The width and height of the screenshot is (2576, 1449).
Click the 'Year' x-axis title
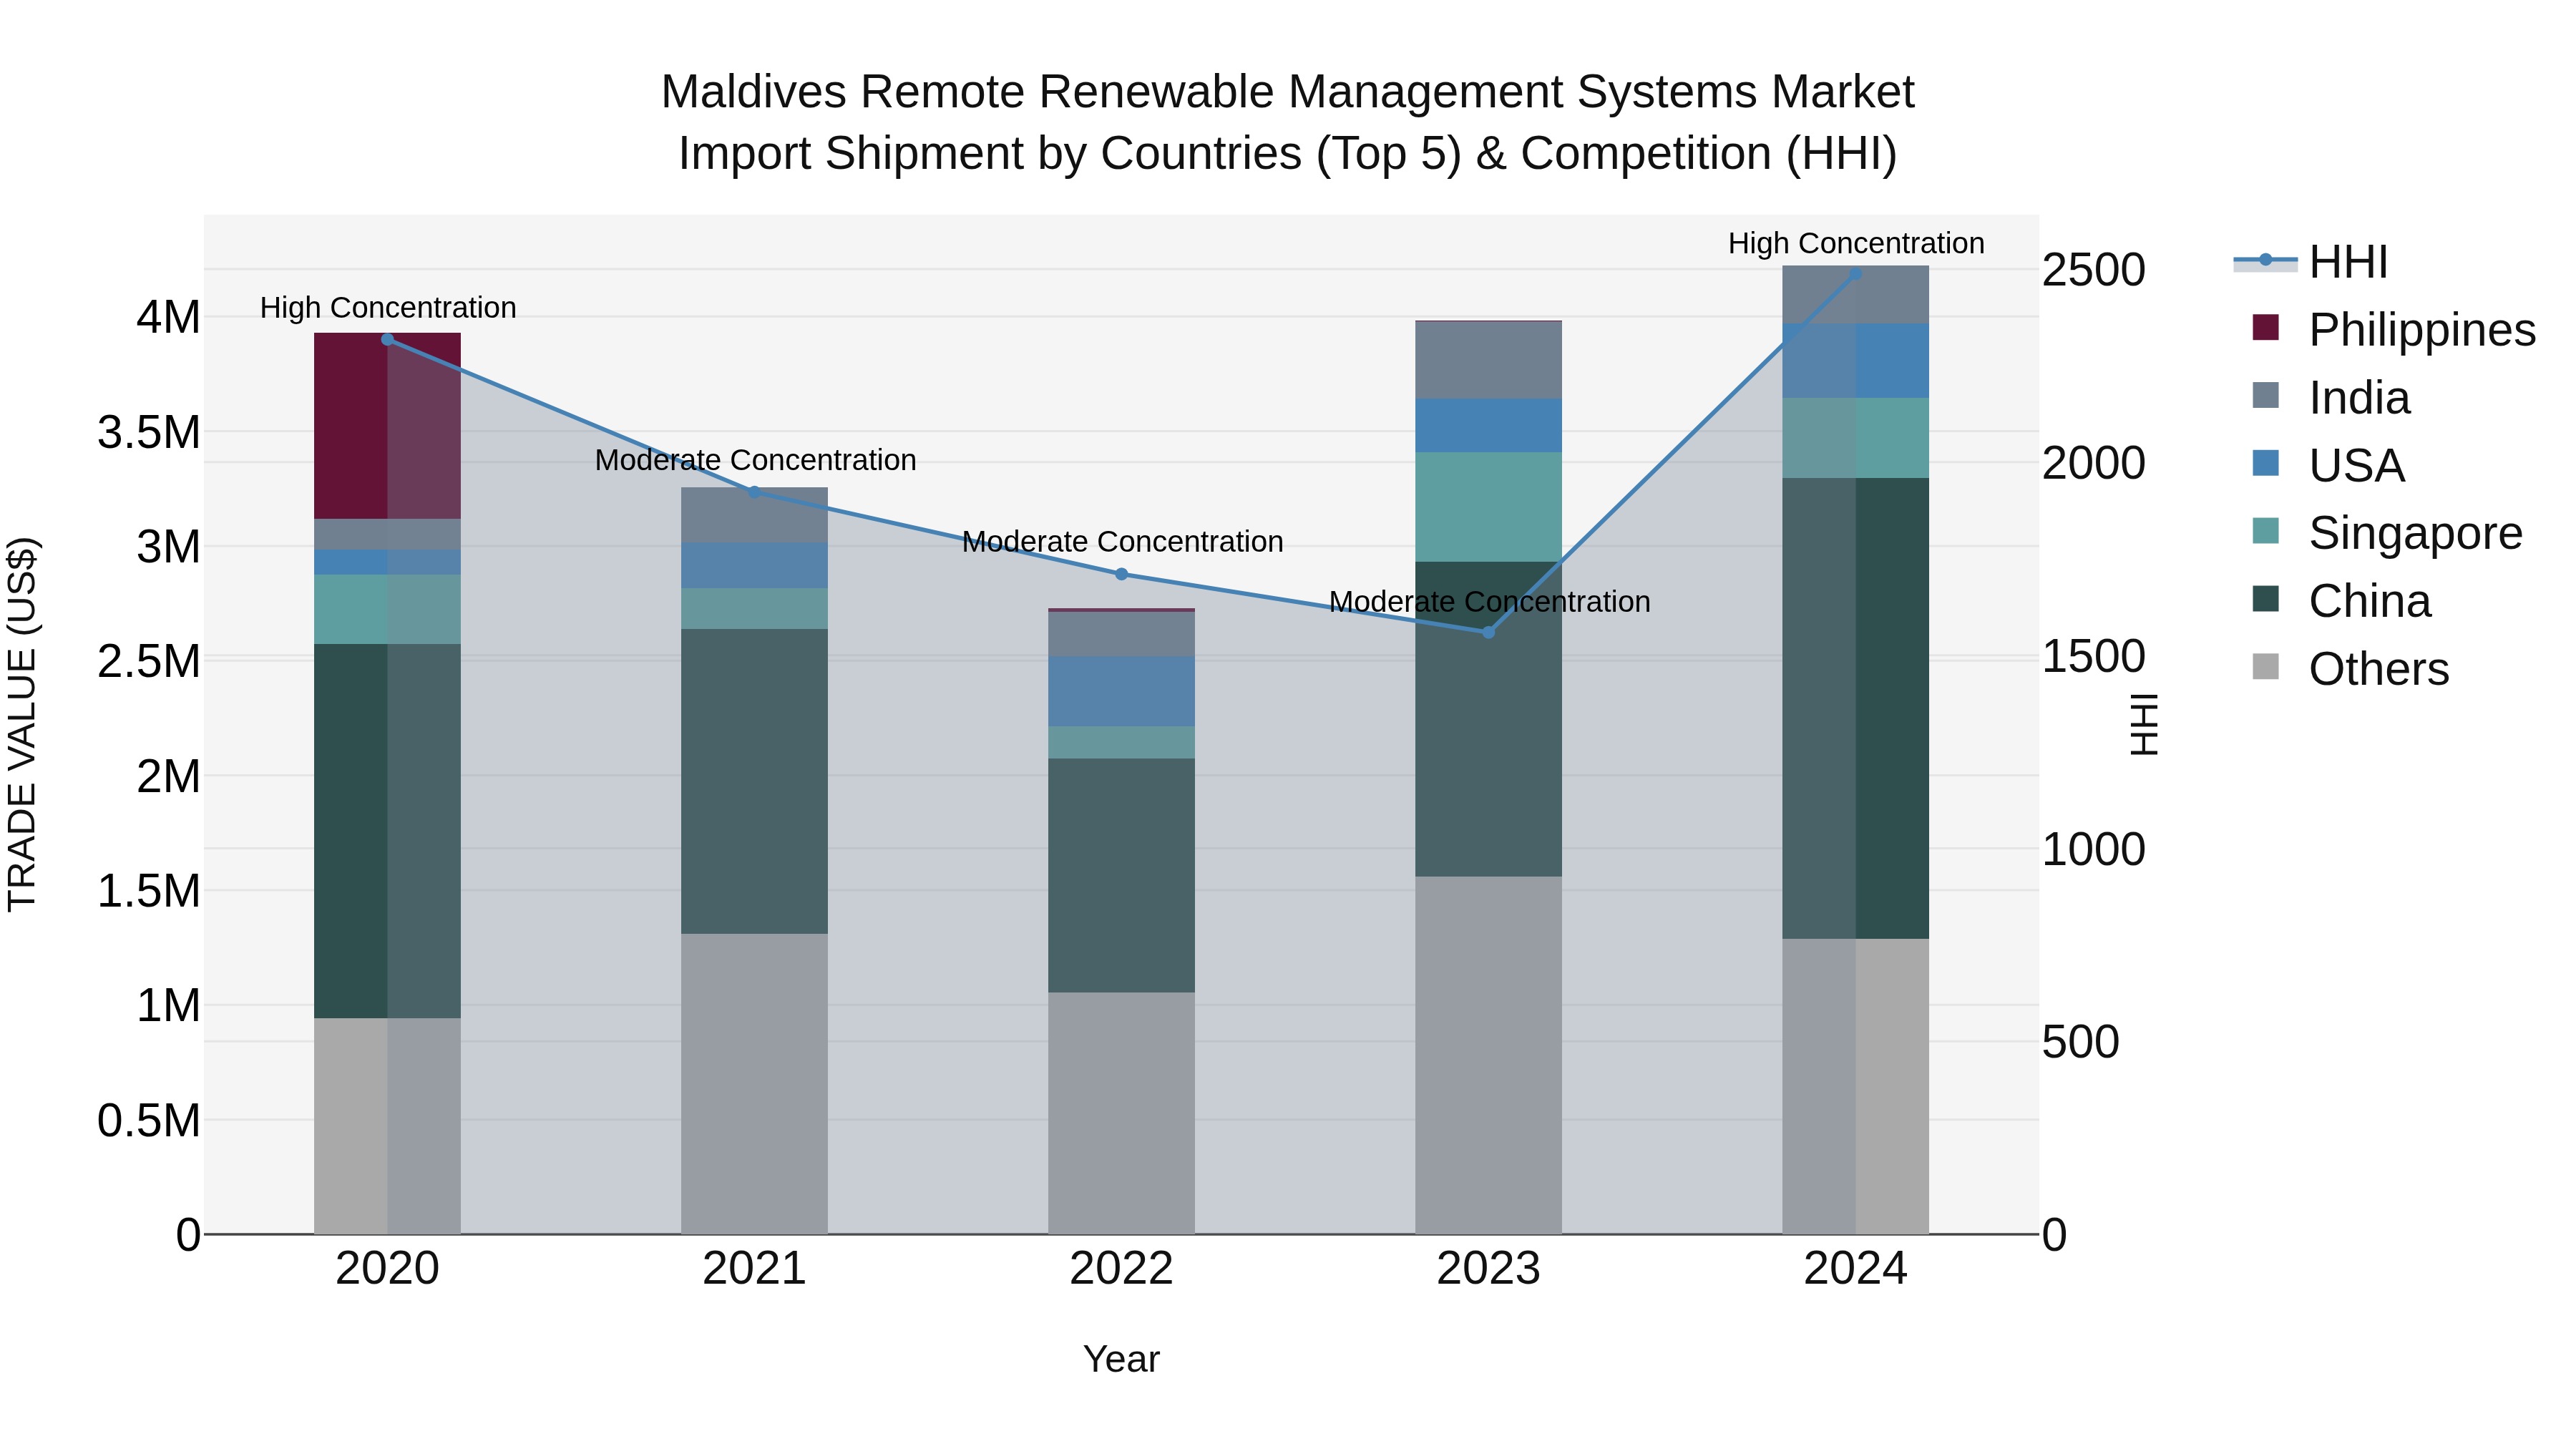coord(1121,1359)
